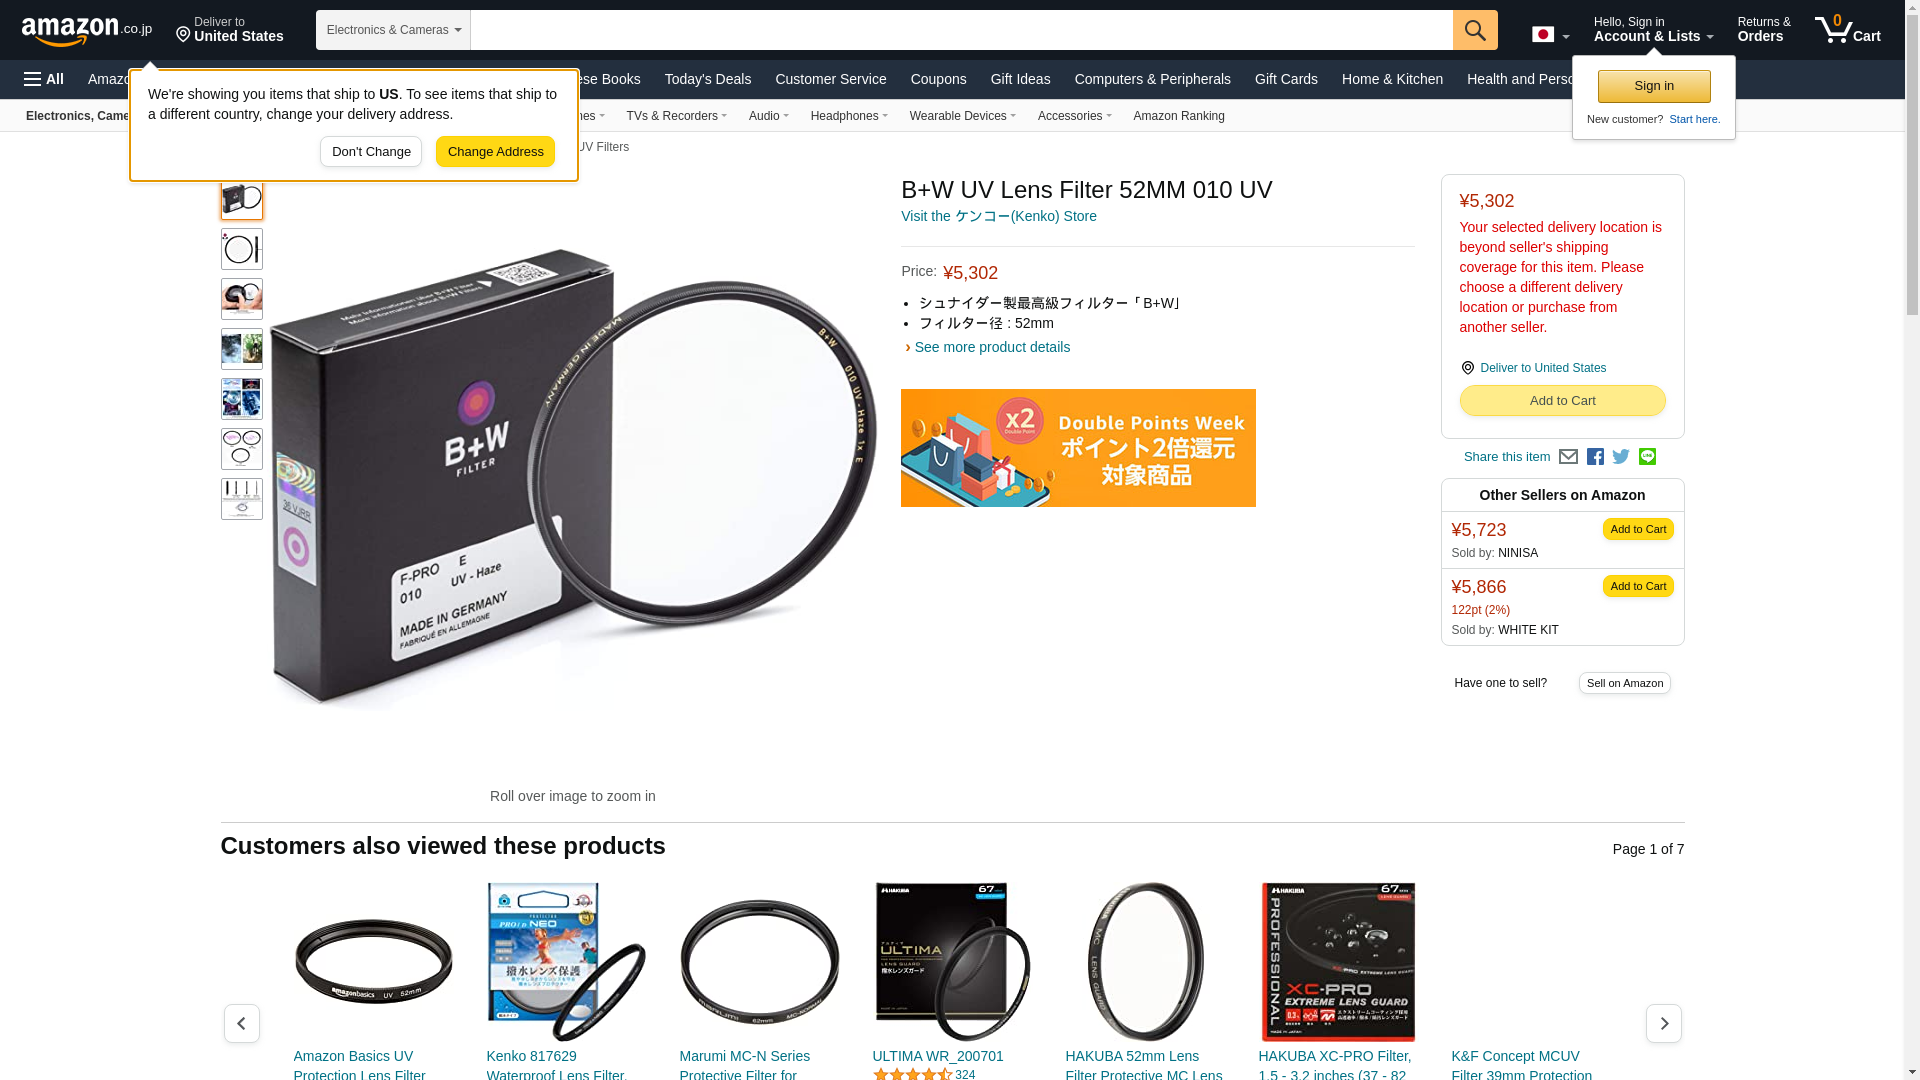Screen dimensions: 1920x1080
Task: Click the search magnifier button
Action: tap(1475, 30)
